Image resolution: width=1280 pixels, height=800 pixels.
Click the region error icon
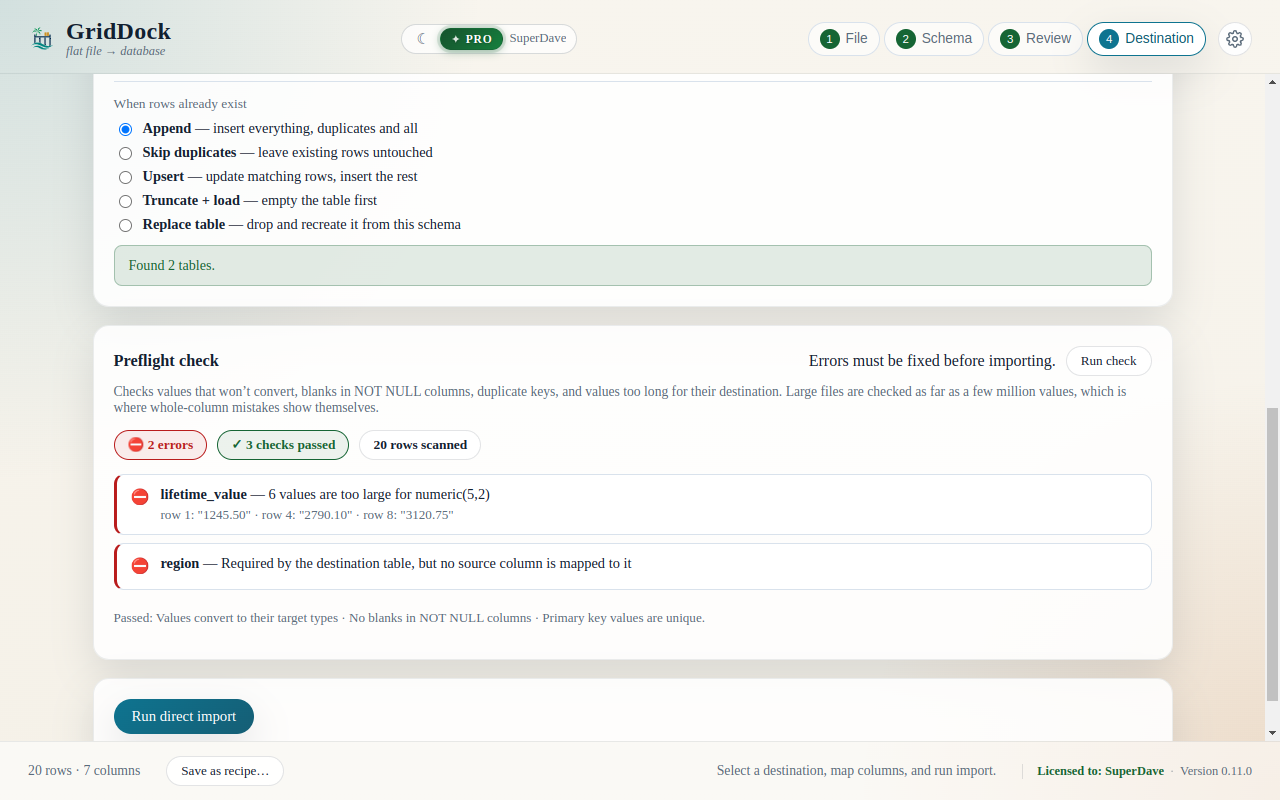tap(140, 565)
